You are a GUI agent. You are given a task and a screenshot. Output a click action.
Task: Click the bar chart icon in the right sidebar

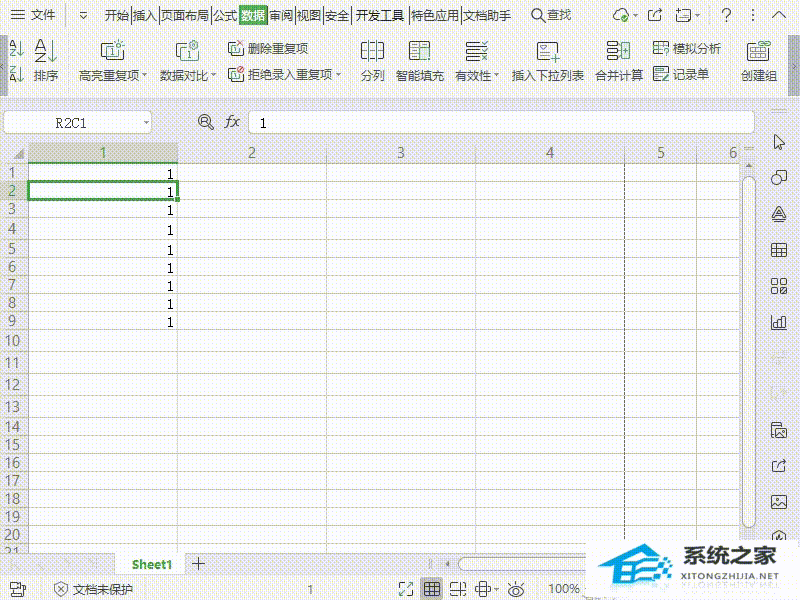[779, 322]
